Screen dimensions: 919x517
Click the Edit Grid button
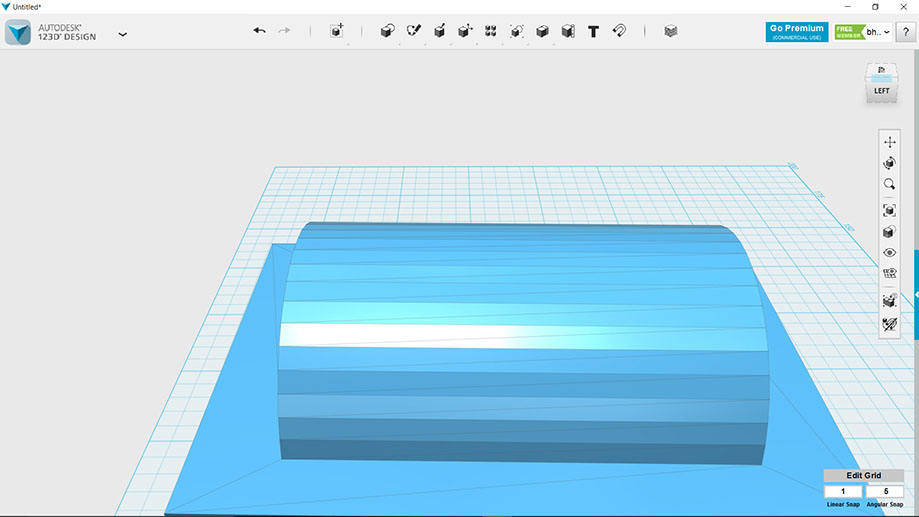[863, 475]
